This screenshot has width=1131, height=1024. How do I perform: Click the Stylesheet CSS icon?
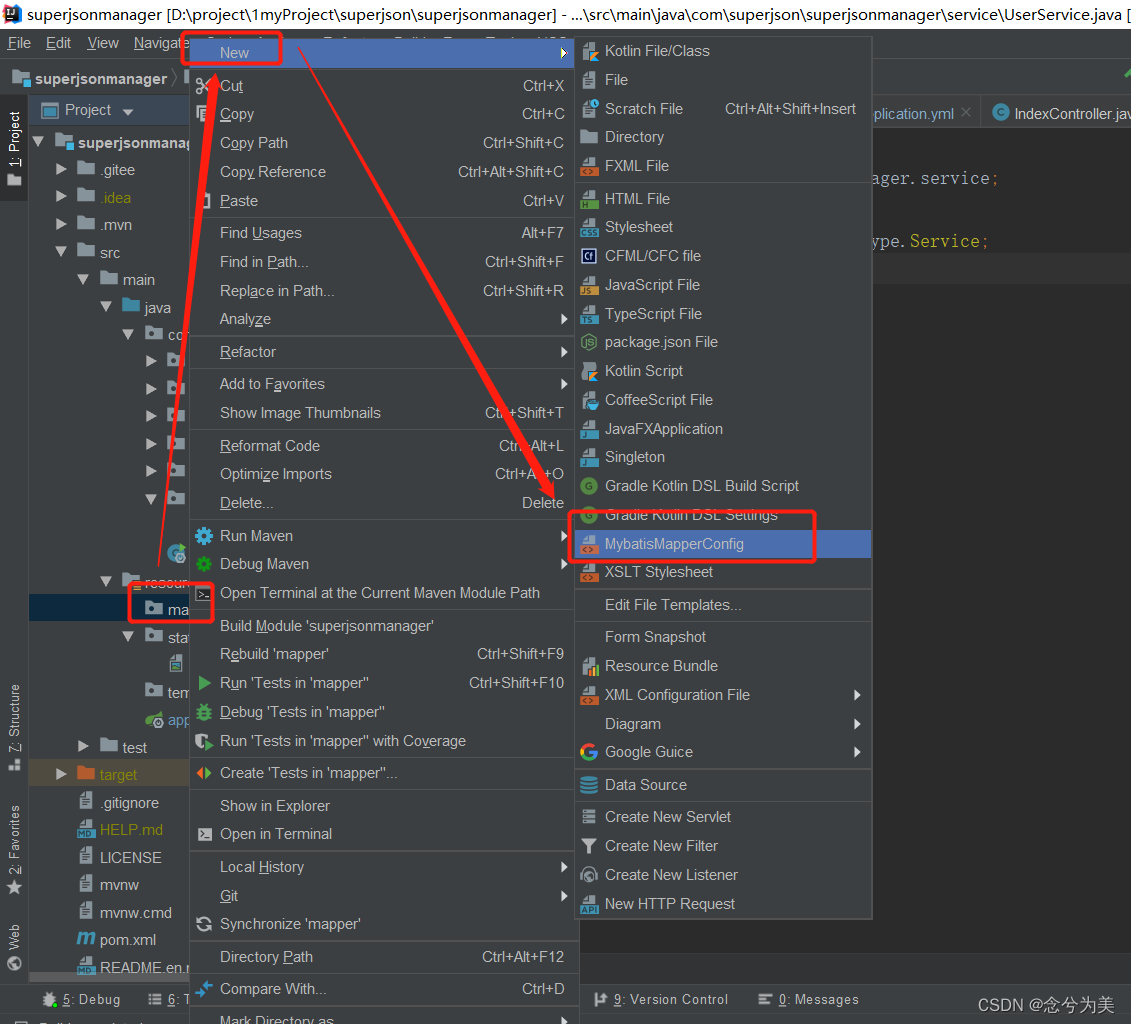(589, 227)
